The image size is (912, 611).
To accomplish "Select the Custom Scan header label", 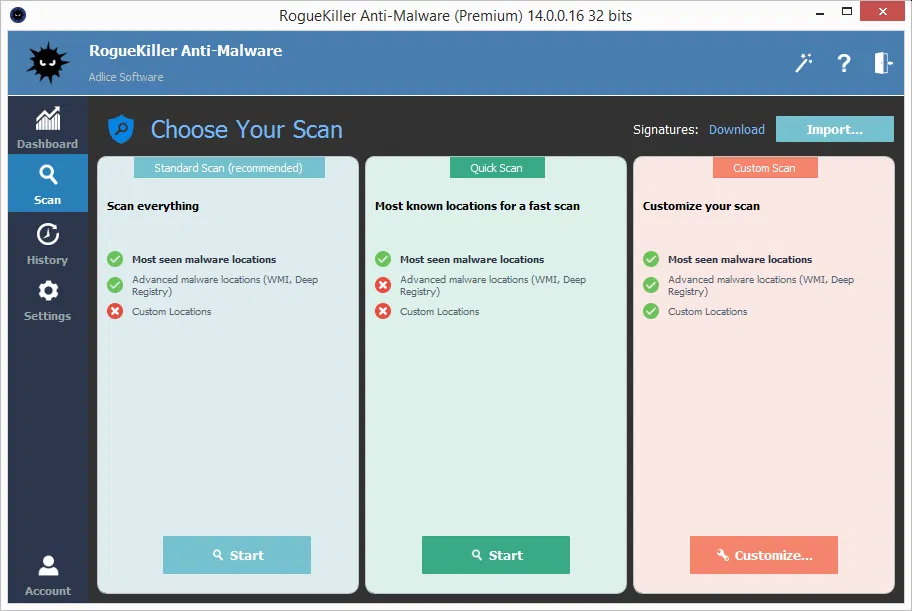I will click(765, 168).
